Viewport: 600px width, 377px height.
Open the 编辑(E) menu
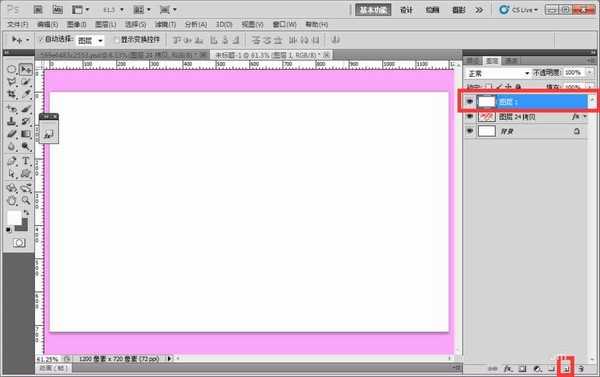tap(47, 24)
